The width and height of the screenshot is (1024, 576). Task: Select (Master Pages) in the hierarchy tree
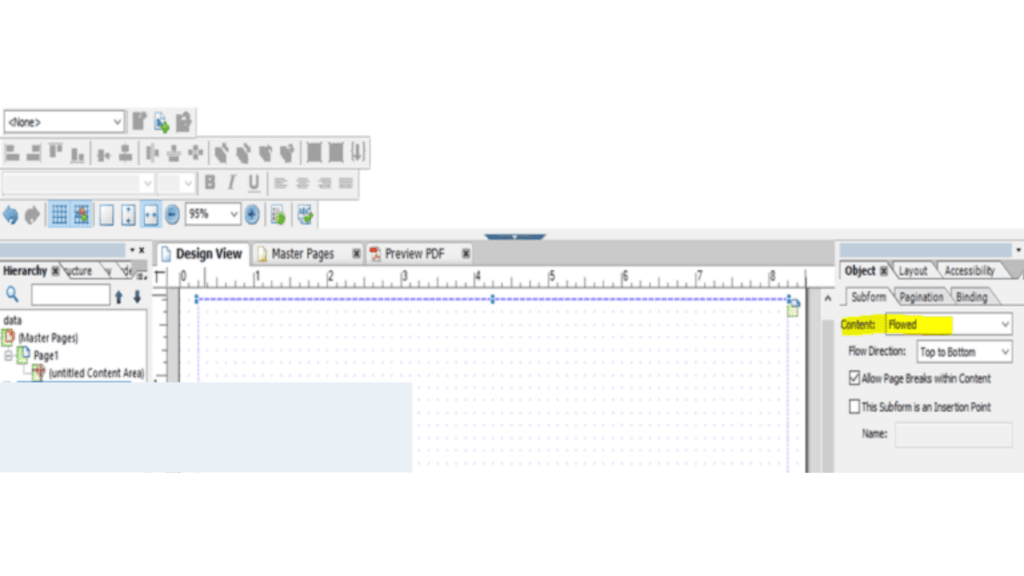[48, 338]
